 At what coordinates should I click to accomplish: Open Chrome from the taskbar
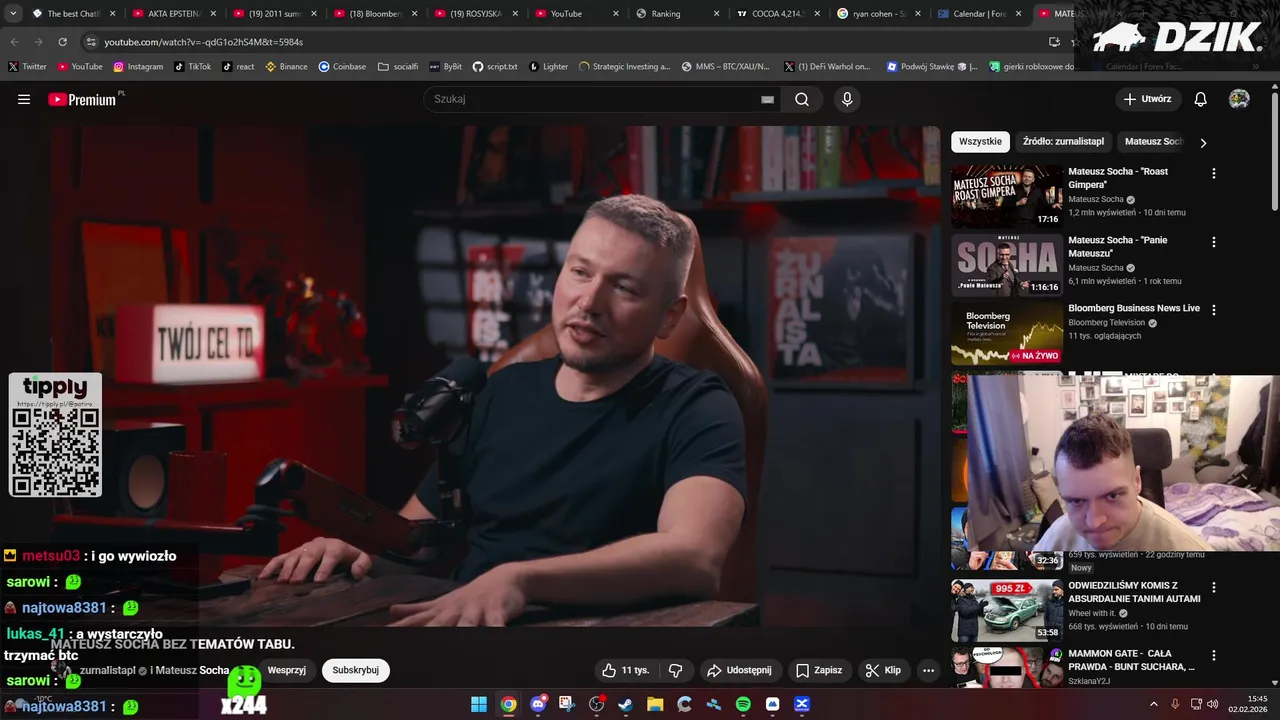click(508, 704)
